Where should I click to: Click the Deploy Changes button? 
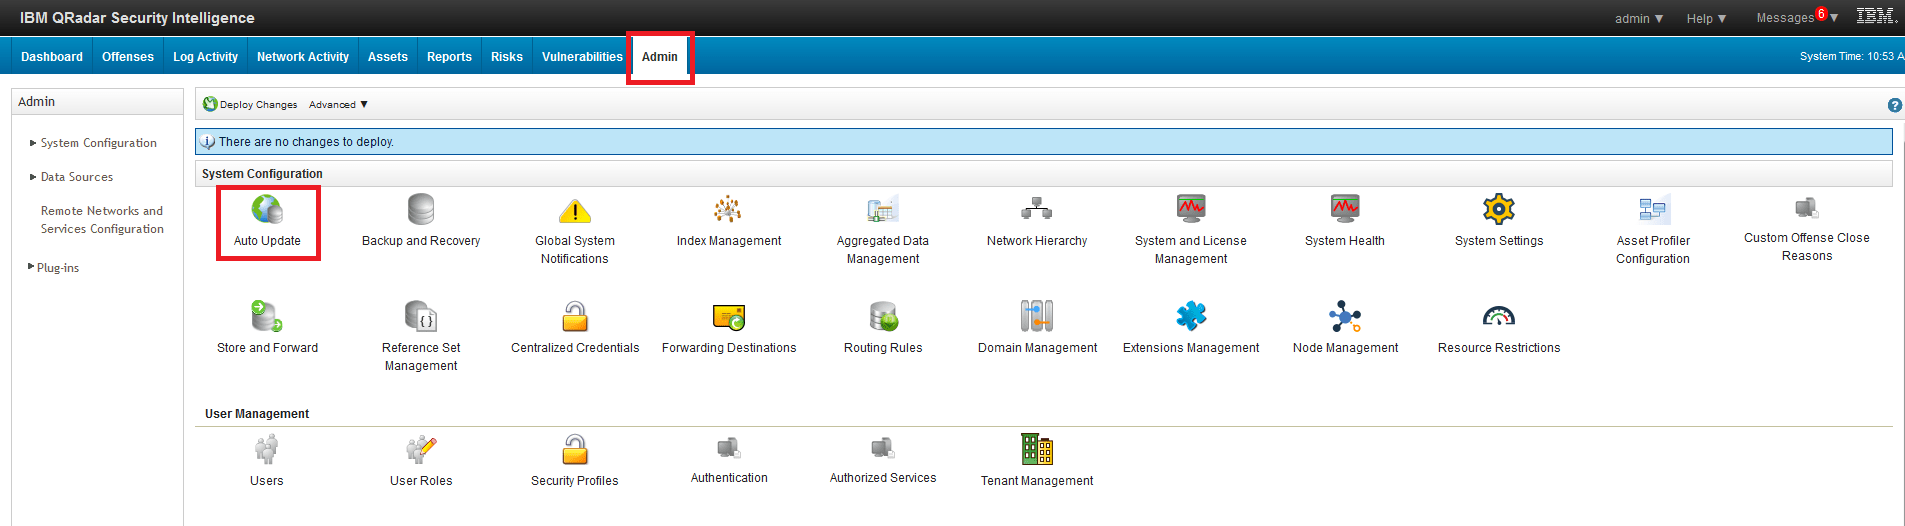tap(250, 105)
